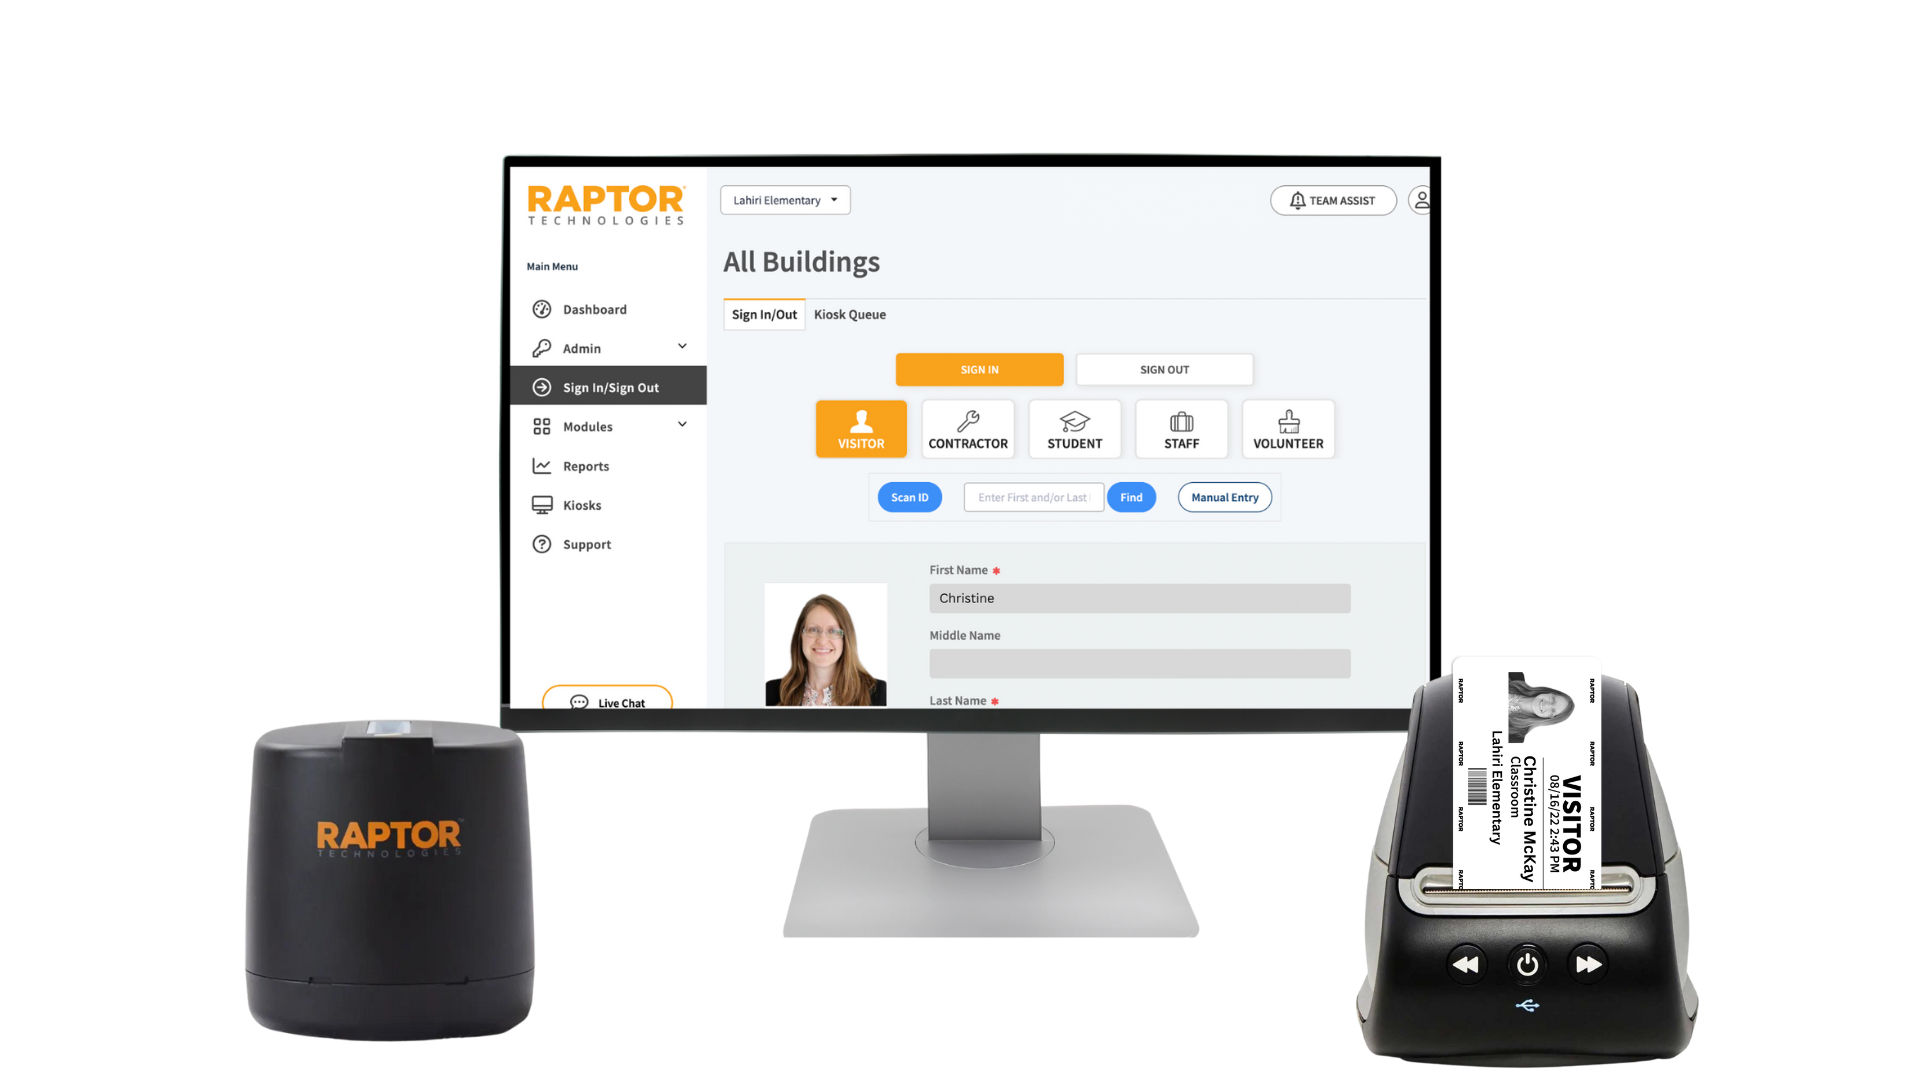Open the Lahiri Elementary building dropdown
The height and width of the screenshot is (1080, 1920).
pos(783,199)
